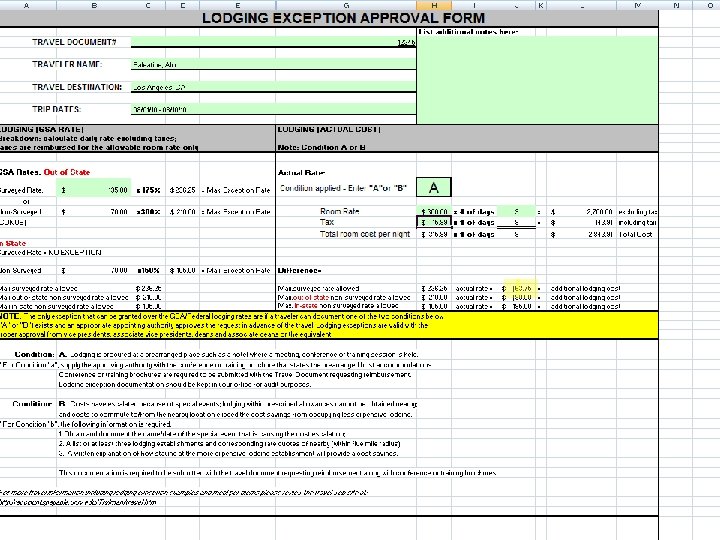
Task: Open the travel website URL at the bottom
Action: [x=78, y=502]
